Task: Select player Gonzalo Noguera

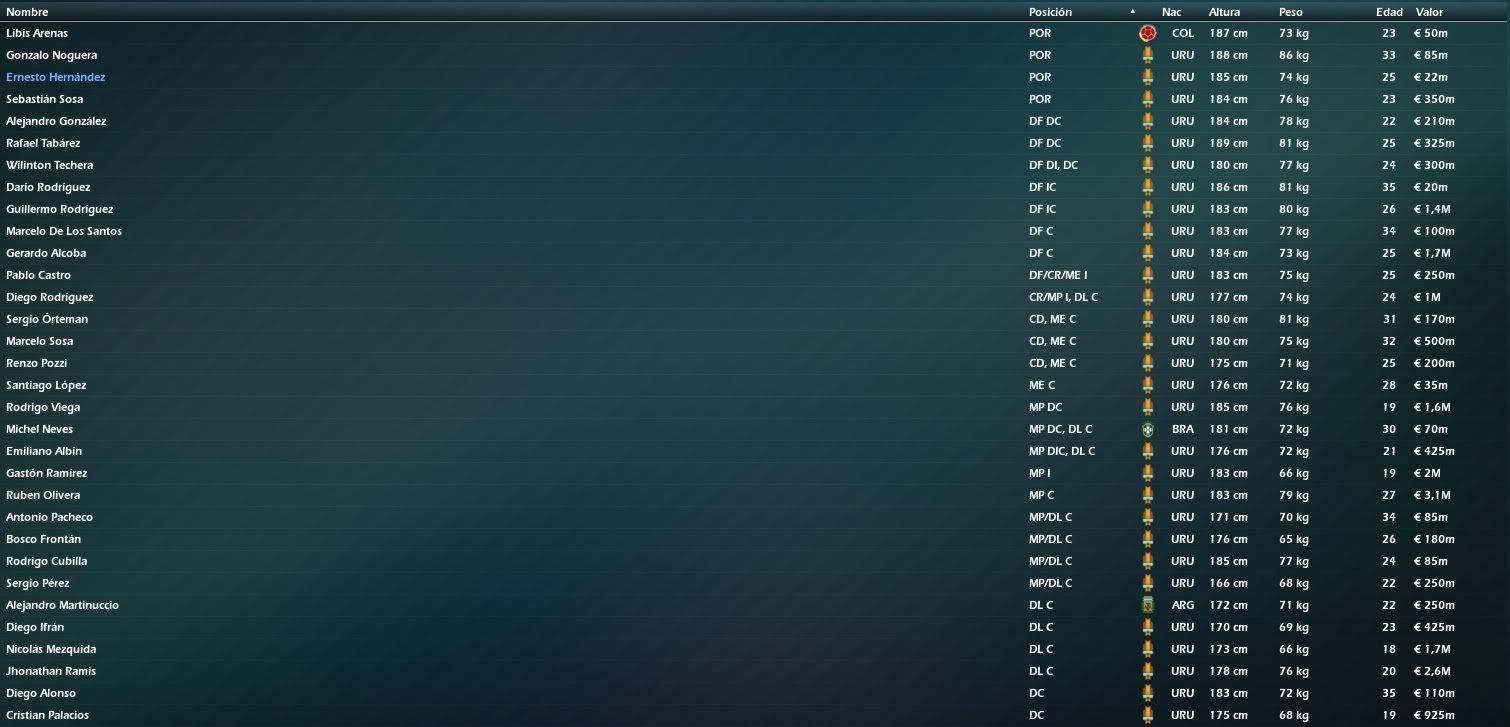Action: tap(52, 55)
